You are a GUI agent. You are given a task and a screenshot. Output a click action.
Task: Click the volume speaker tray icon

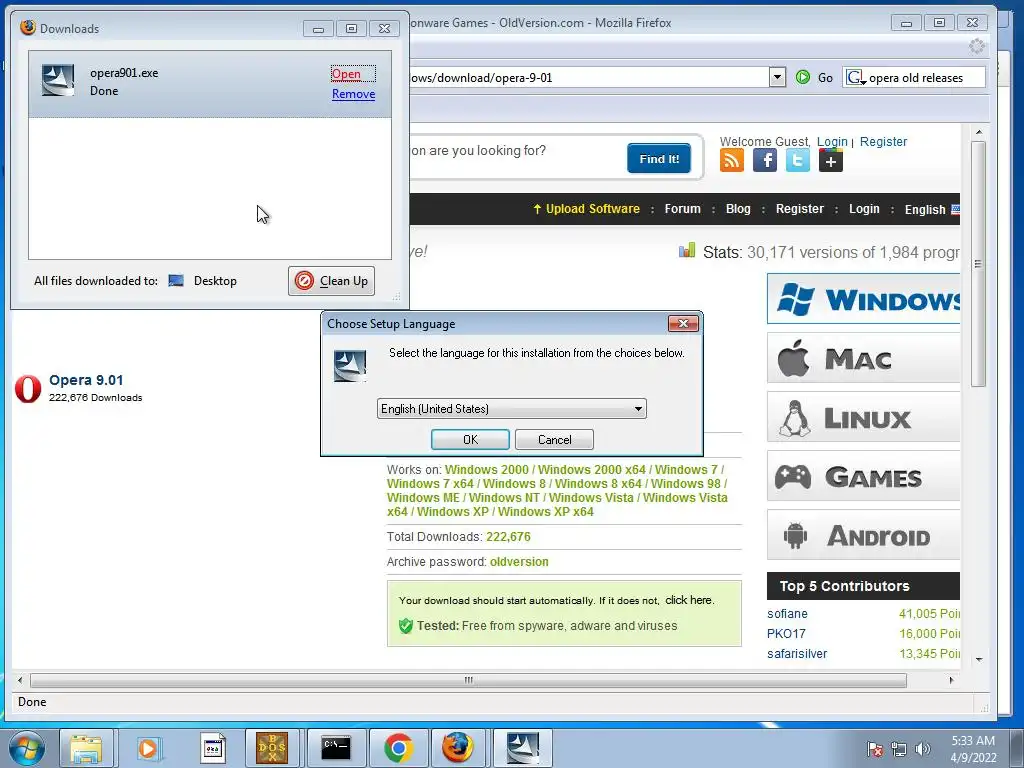[922, 749]
